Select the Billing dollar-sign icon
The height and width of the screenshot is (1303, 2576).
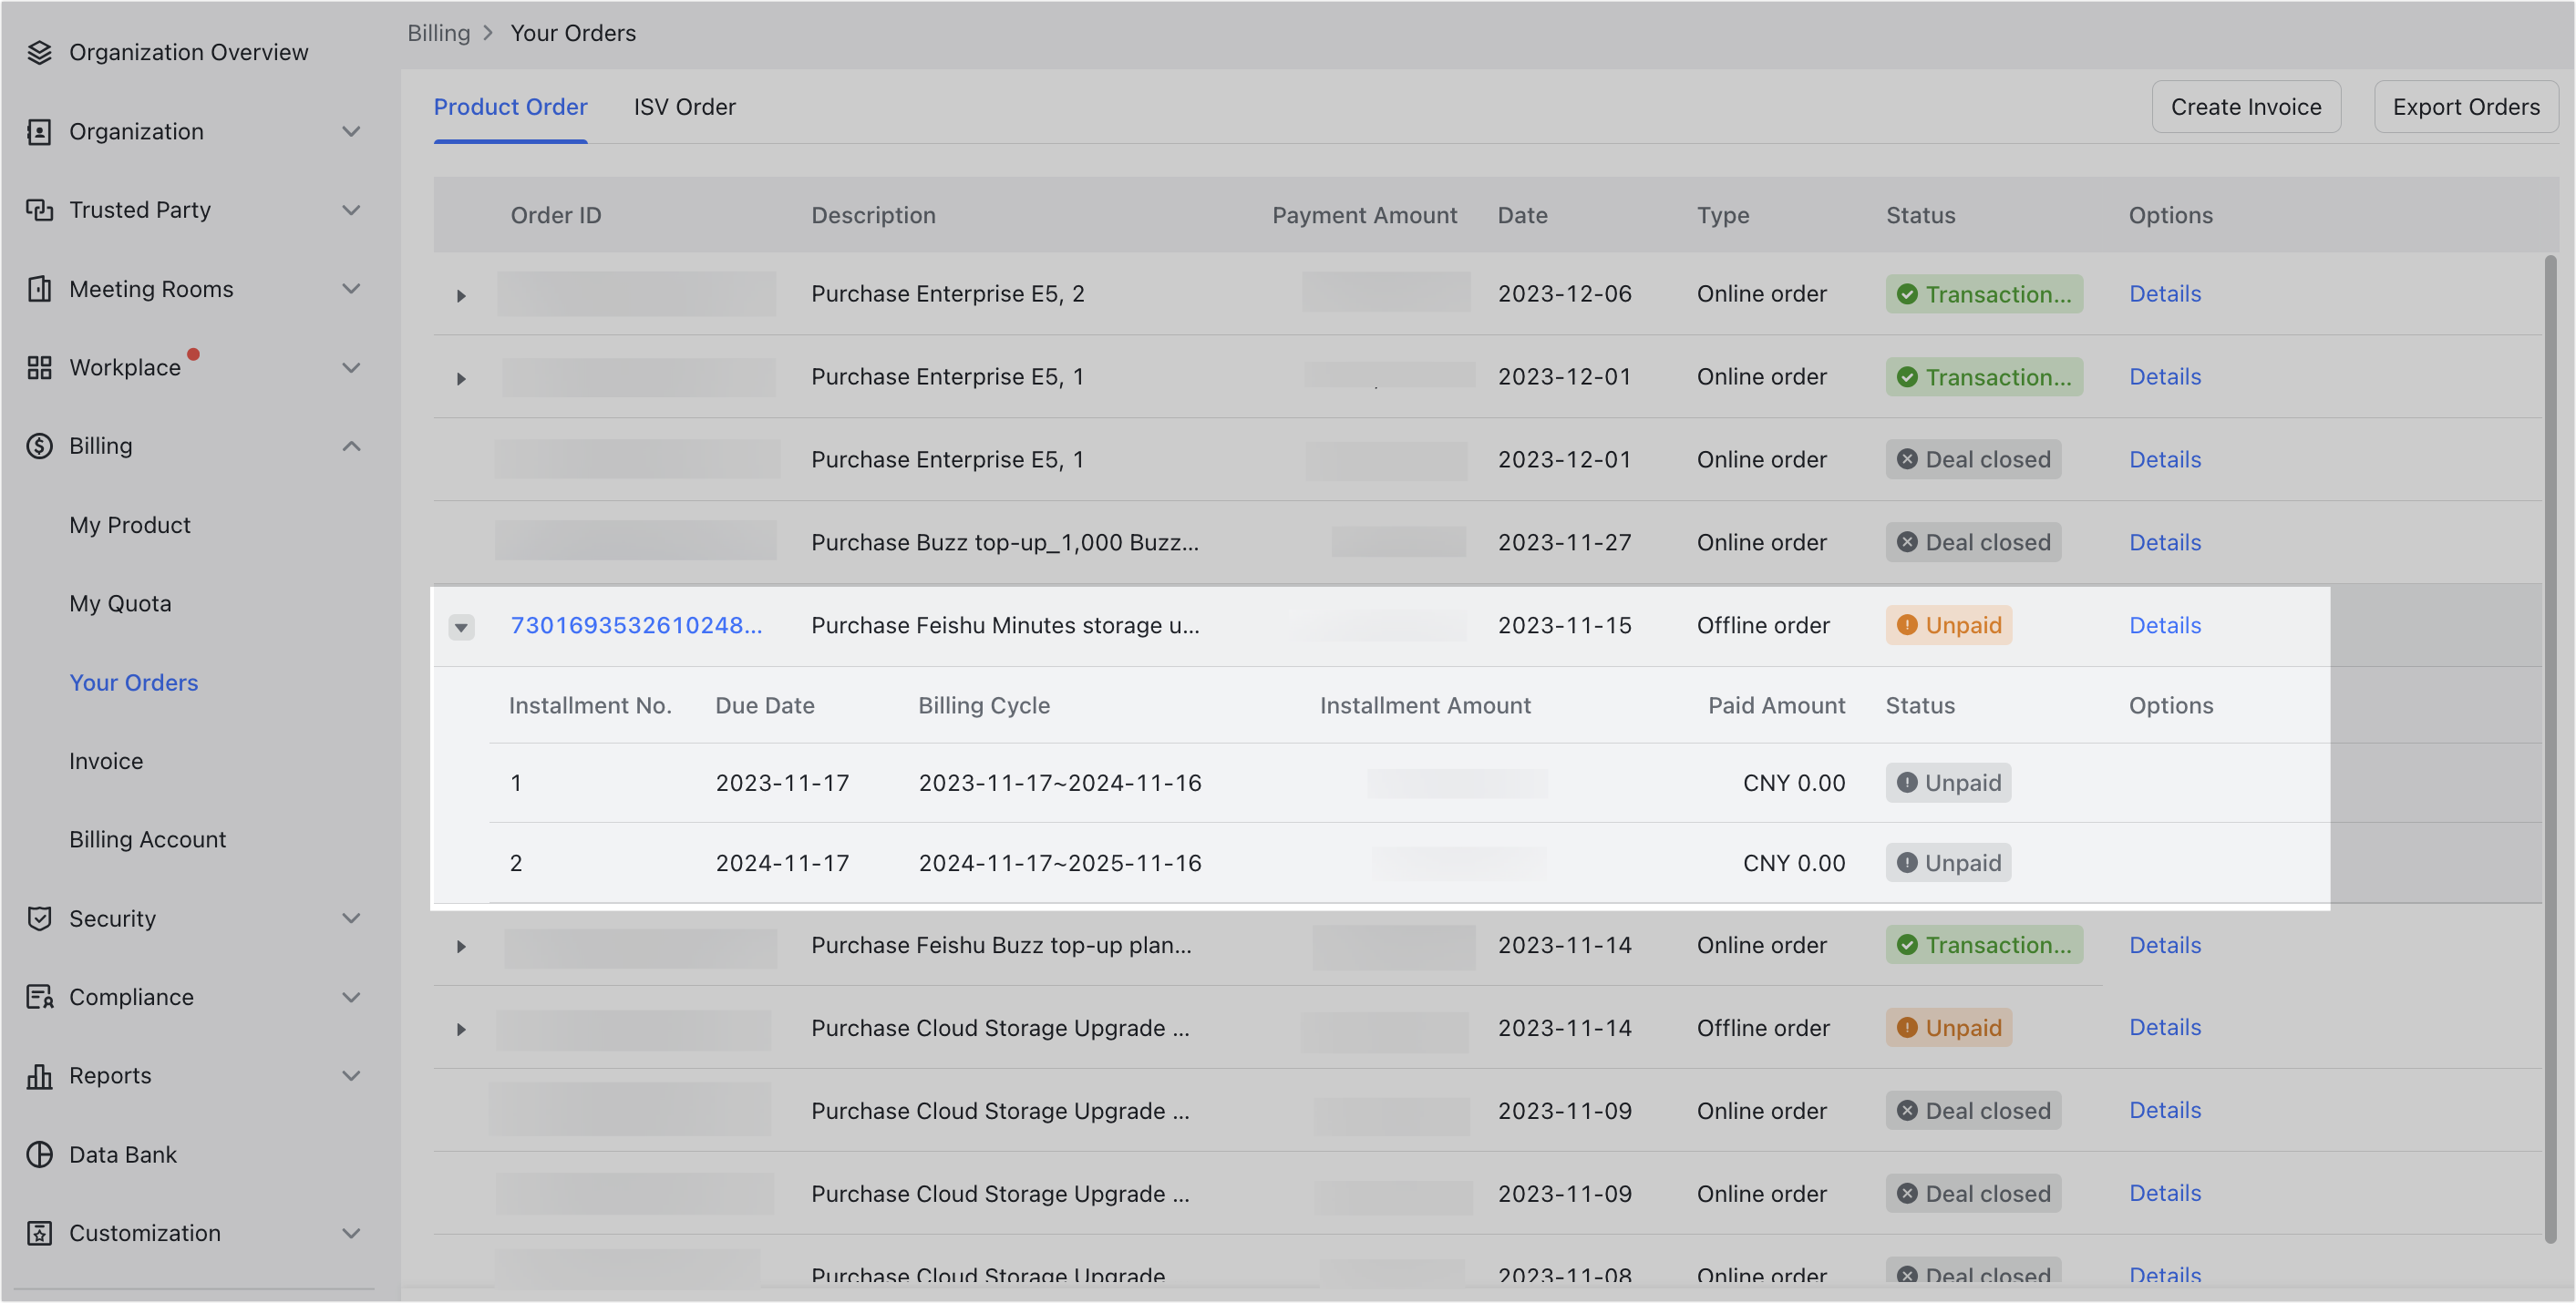[40, 446]
